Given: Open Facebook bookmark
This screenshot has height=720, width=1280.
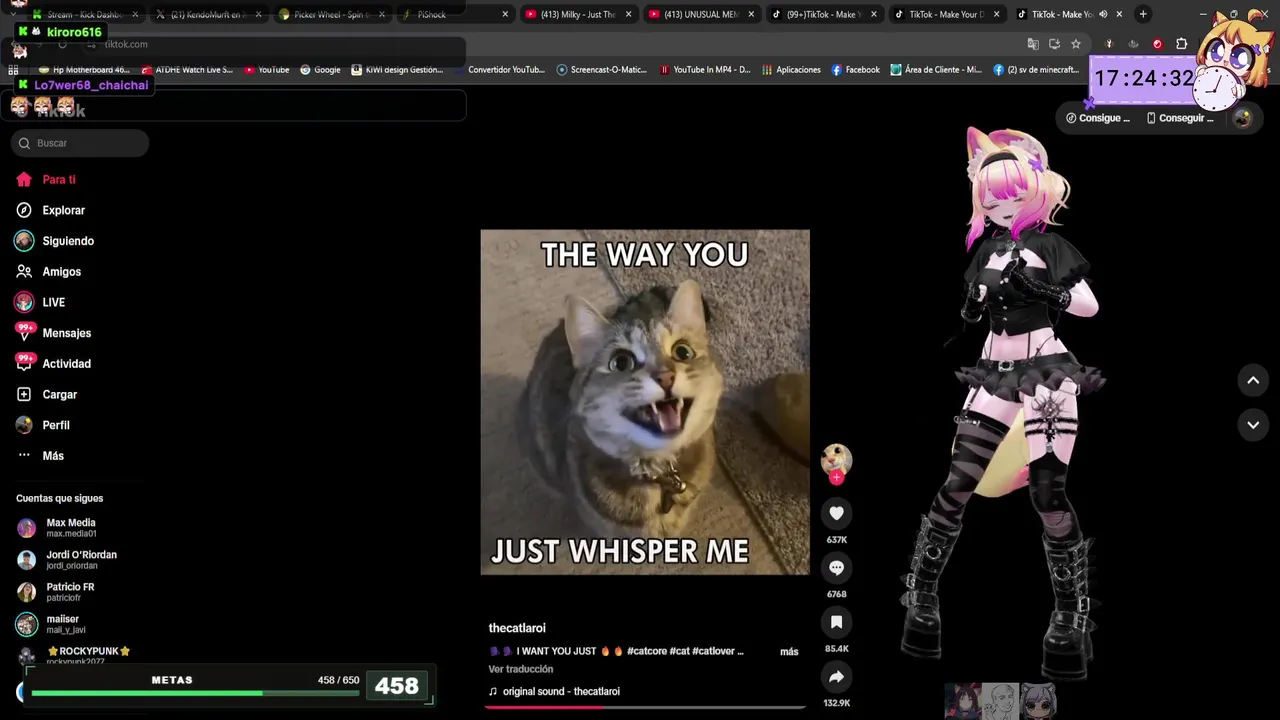Looking at the screenshot, I should pyautogui.click(x=855, y=70).
